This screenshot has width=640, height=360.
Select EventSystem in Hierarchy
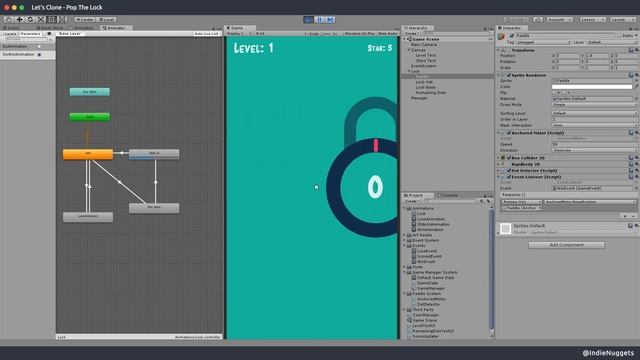(x=424, y=66)
